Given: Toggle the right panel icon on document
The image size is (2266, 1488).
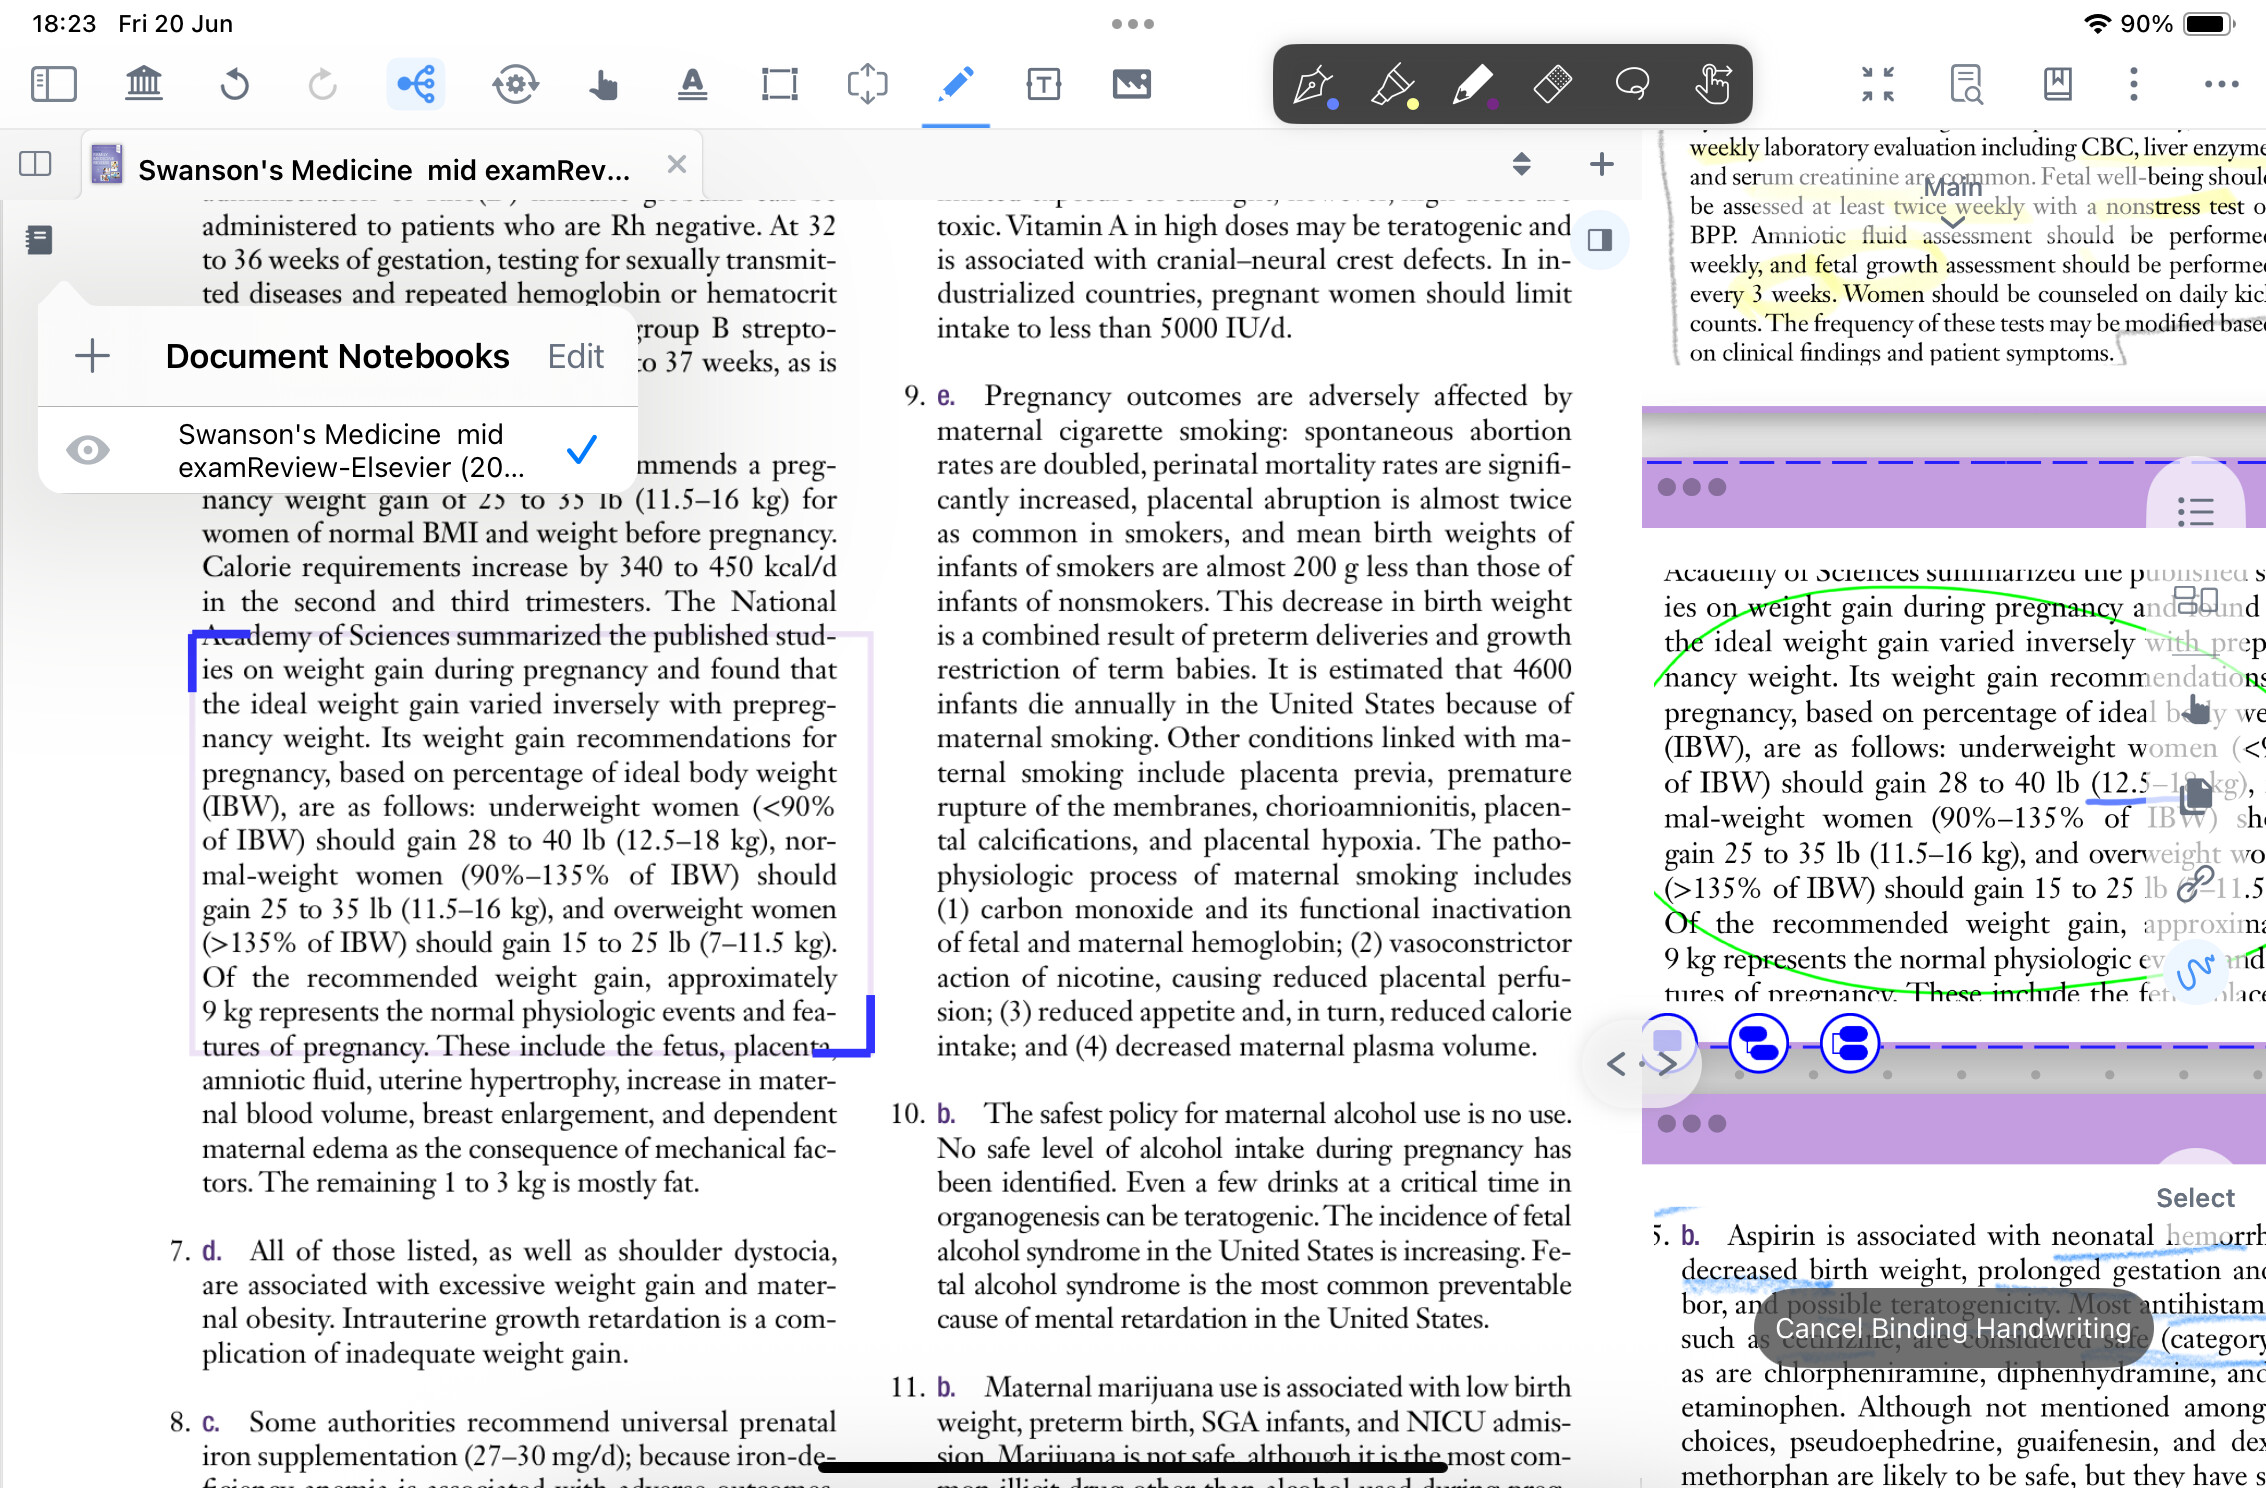Looking at the screenshot, I should [x=1600, y=240].
